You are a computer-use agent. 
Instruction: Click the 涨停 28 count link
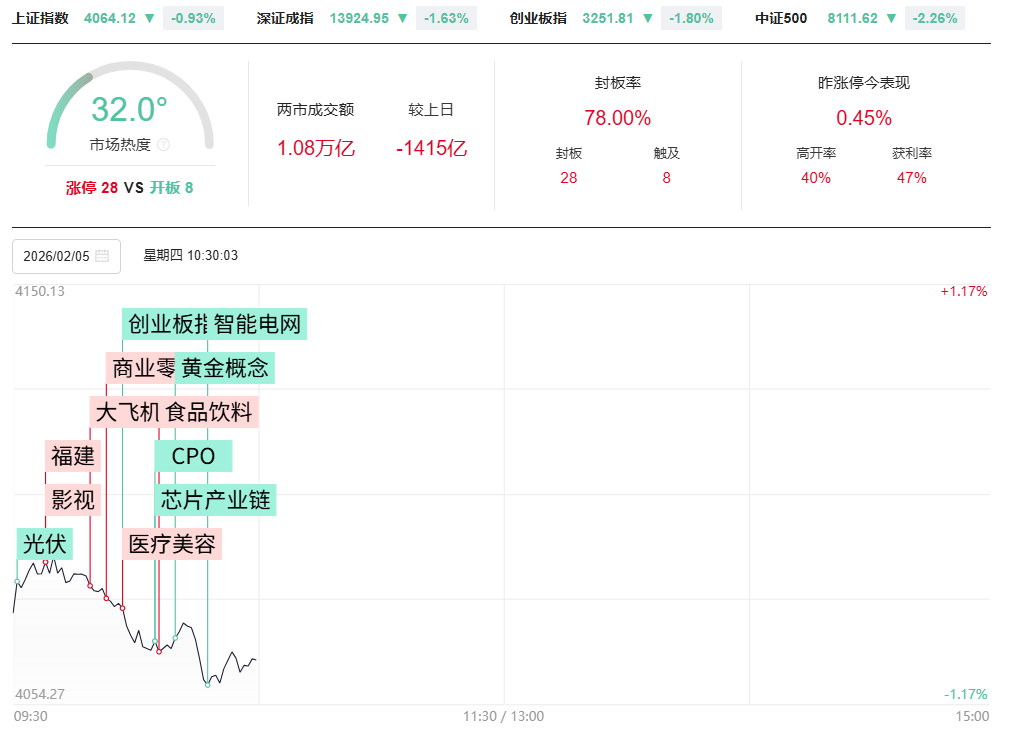pos(92,187)
